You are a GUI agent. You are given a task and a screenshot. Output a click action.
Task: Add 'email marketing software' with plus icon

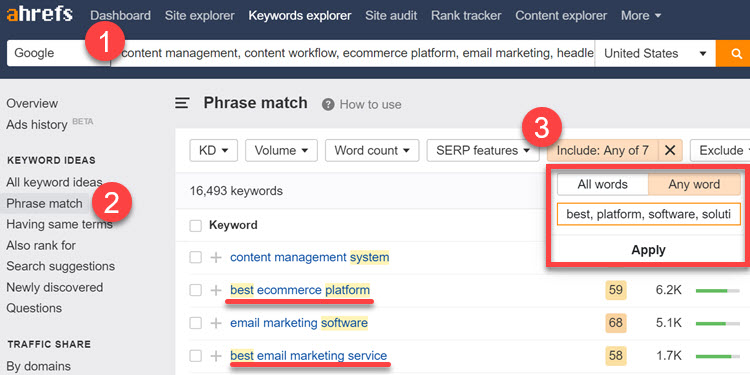216,323
